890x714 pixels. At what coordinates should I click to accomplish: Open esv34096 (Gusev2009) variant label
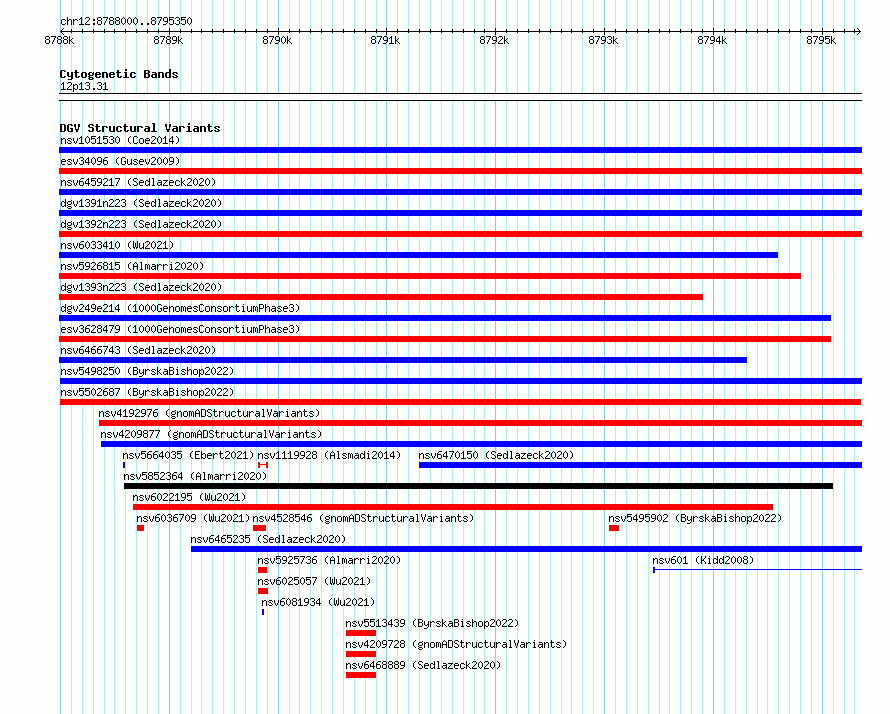click(120, 161)
